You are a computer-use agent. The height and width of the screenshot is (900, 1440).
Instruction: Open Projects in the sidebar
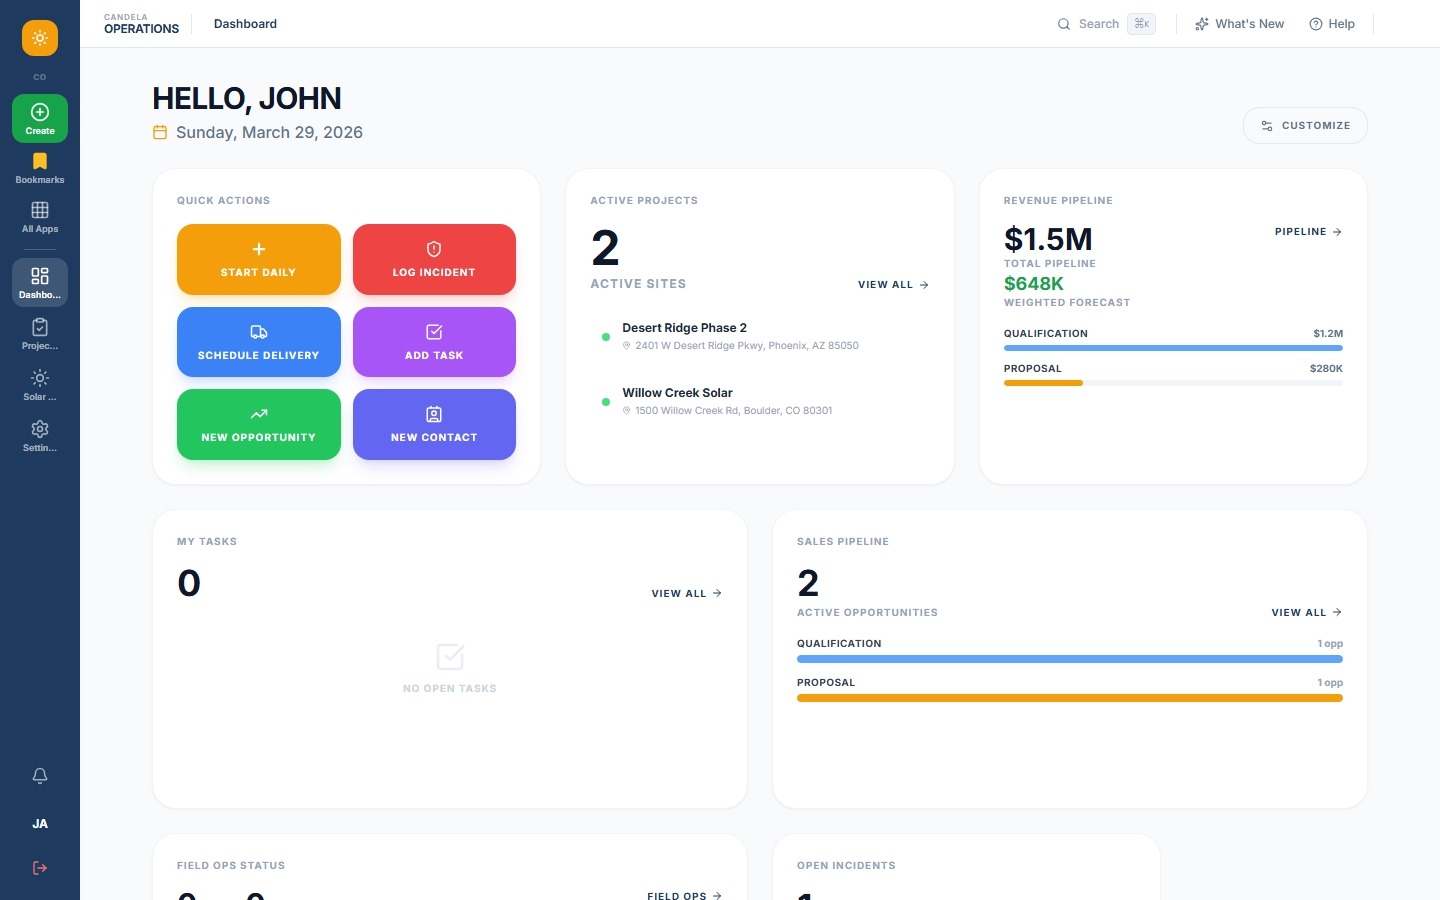(40, 334)
